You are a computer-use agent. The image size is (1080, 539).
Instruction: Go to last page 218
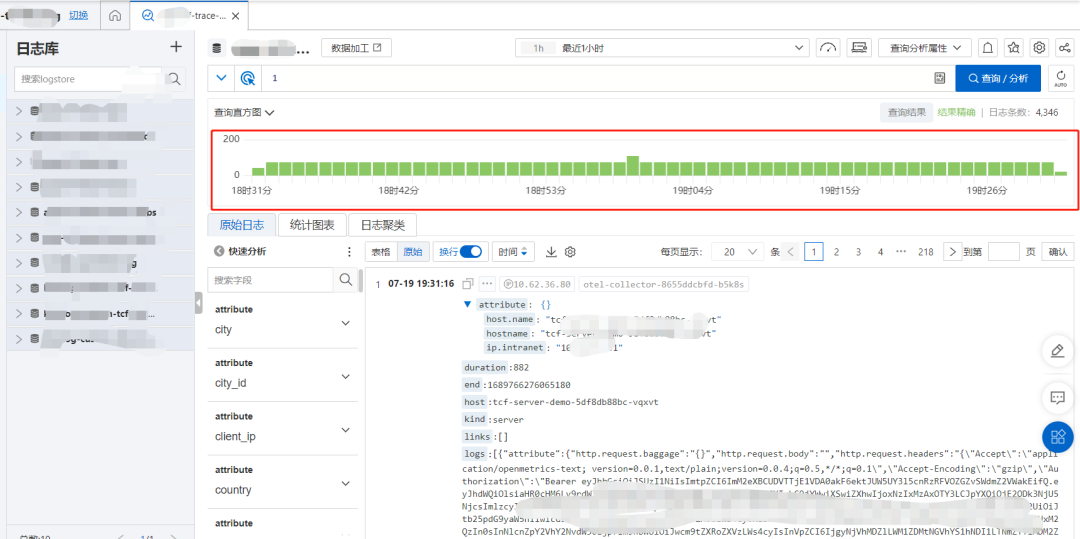click(926, 252)
